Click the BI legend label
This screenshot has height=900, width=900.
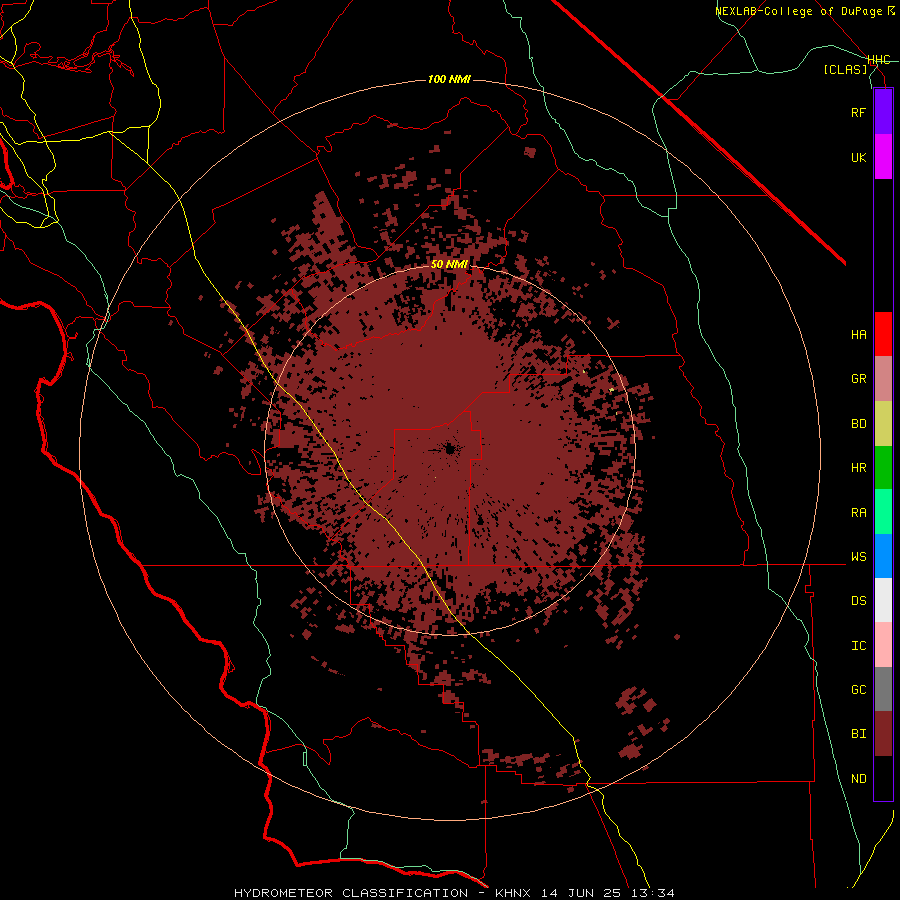[858, 734]
